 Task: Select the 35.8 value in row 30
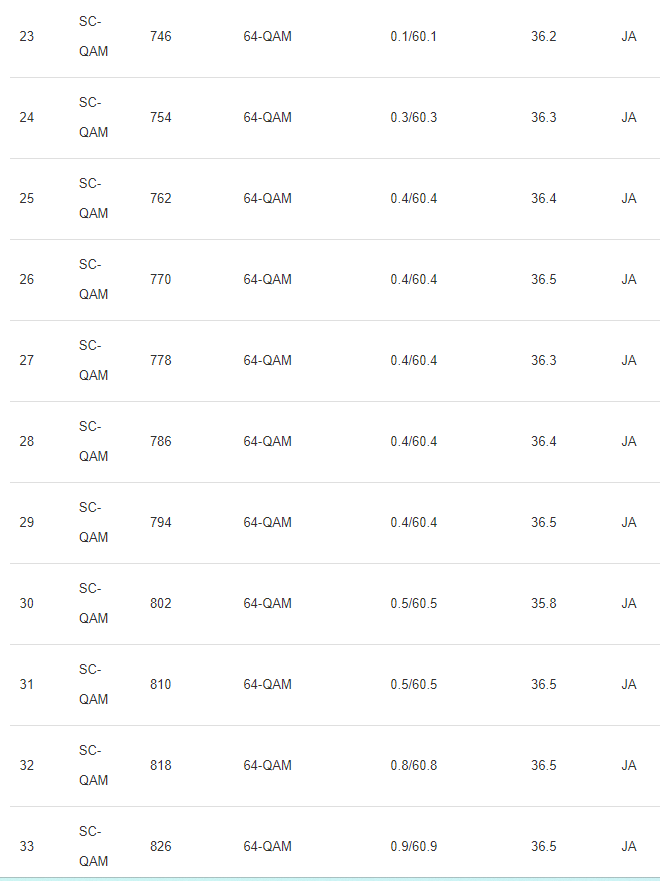(x=544, y=603)
